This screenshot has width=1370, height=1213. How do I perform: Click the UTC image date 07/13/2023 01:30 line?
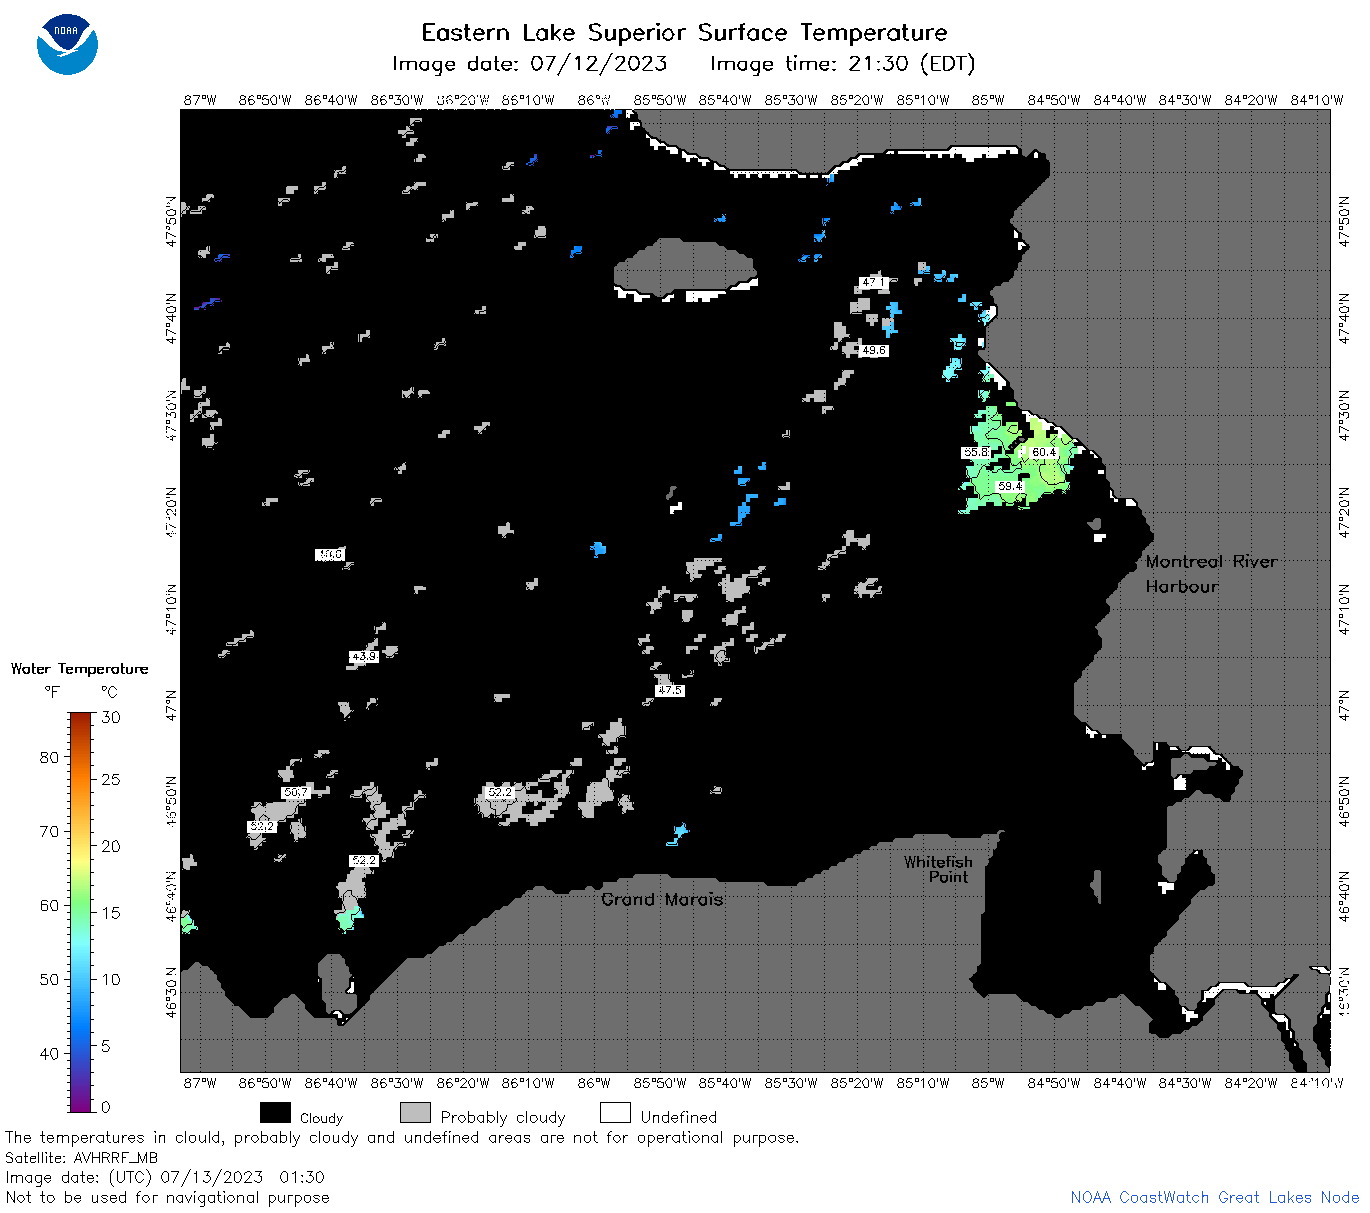pos(165,1177)
